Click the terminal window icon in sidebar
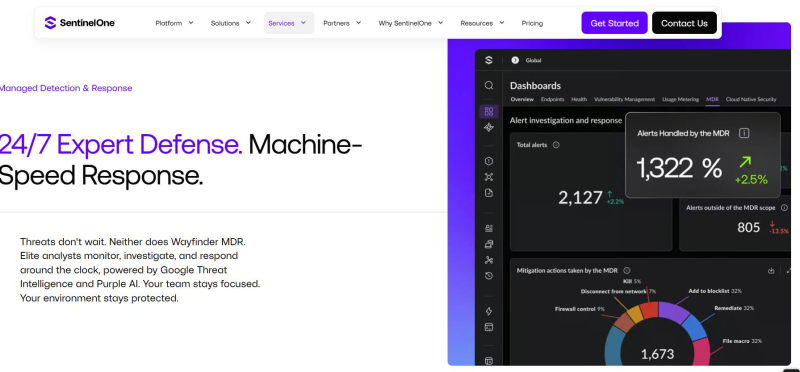The width and height of the screenshot is (800, 372). pos(489,327)
